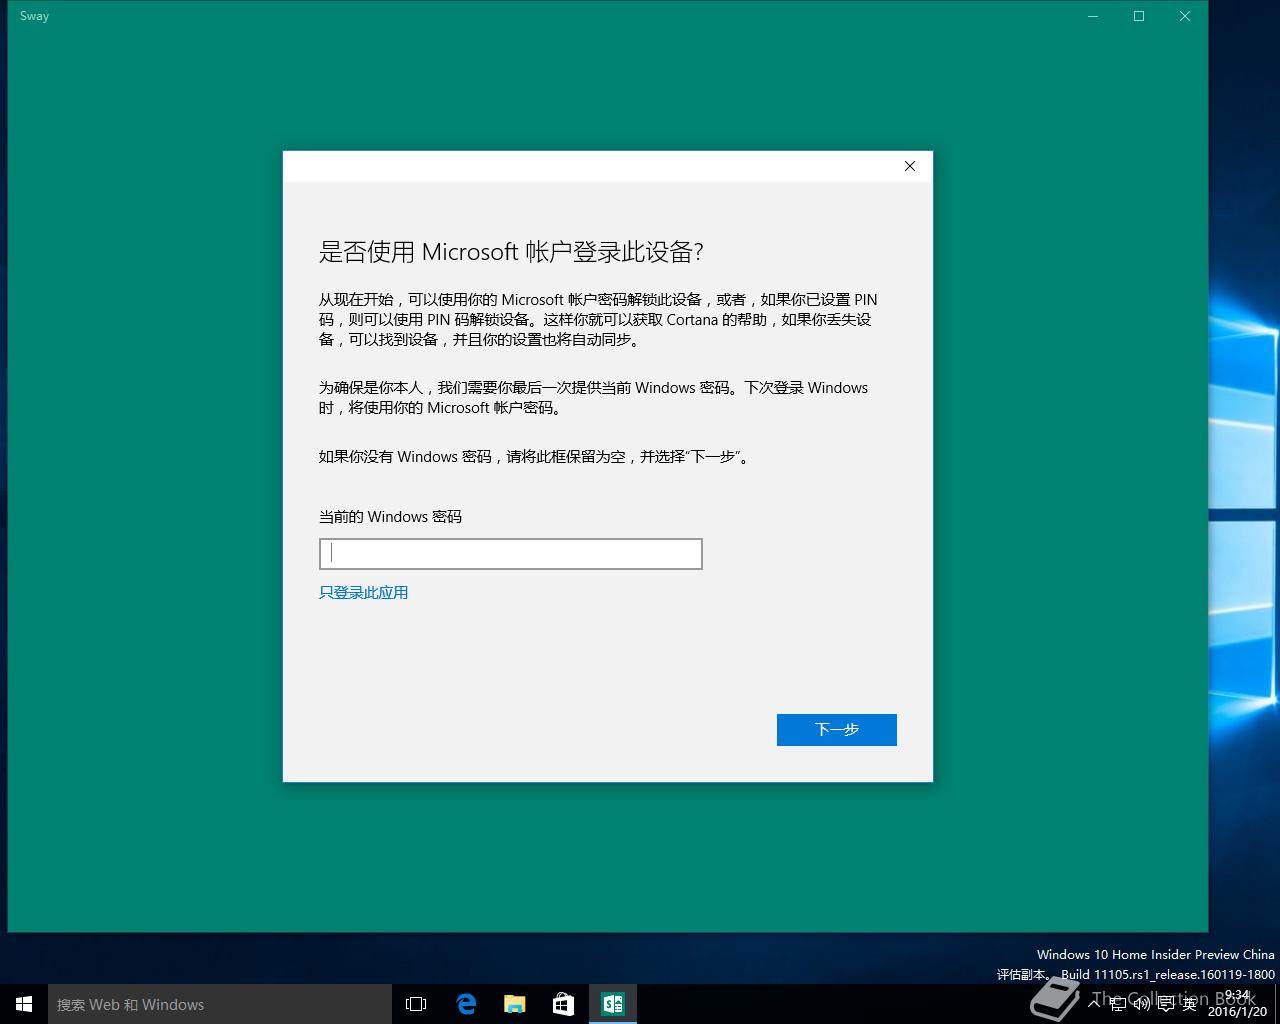The width and height of the screenshot is (1280, 1024).
Task: Open File Explorer from the taskbar
Action: [x=514, y=1004]
